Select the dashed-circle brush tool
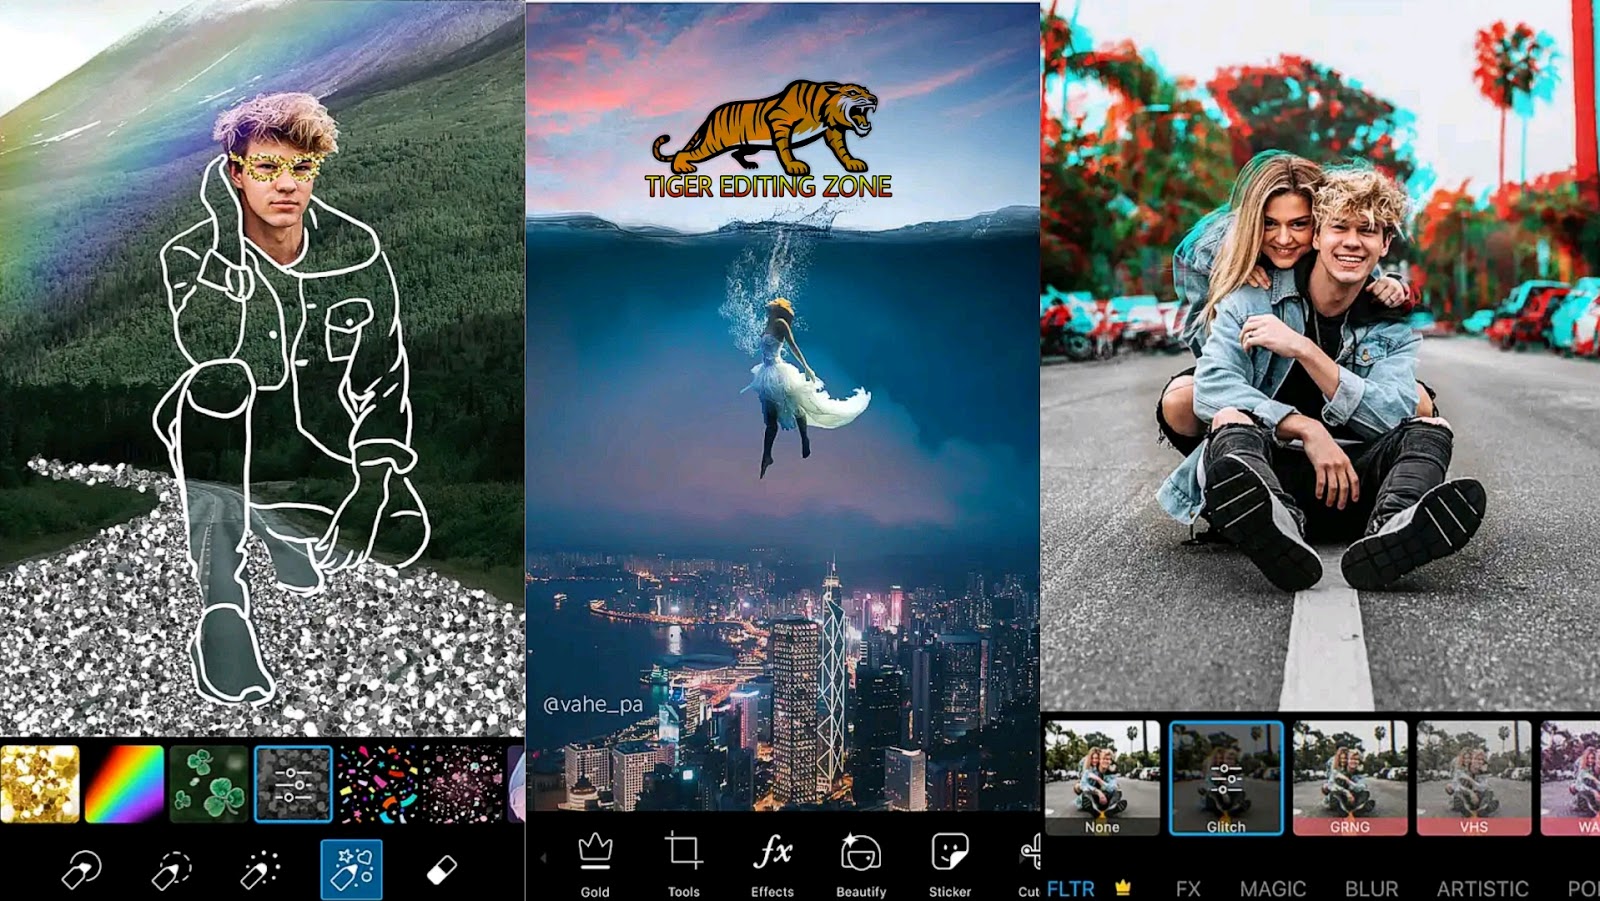The width and height of the screenshot is (1600, 901). pyautogui.click(x=171, y=870)
